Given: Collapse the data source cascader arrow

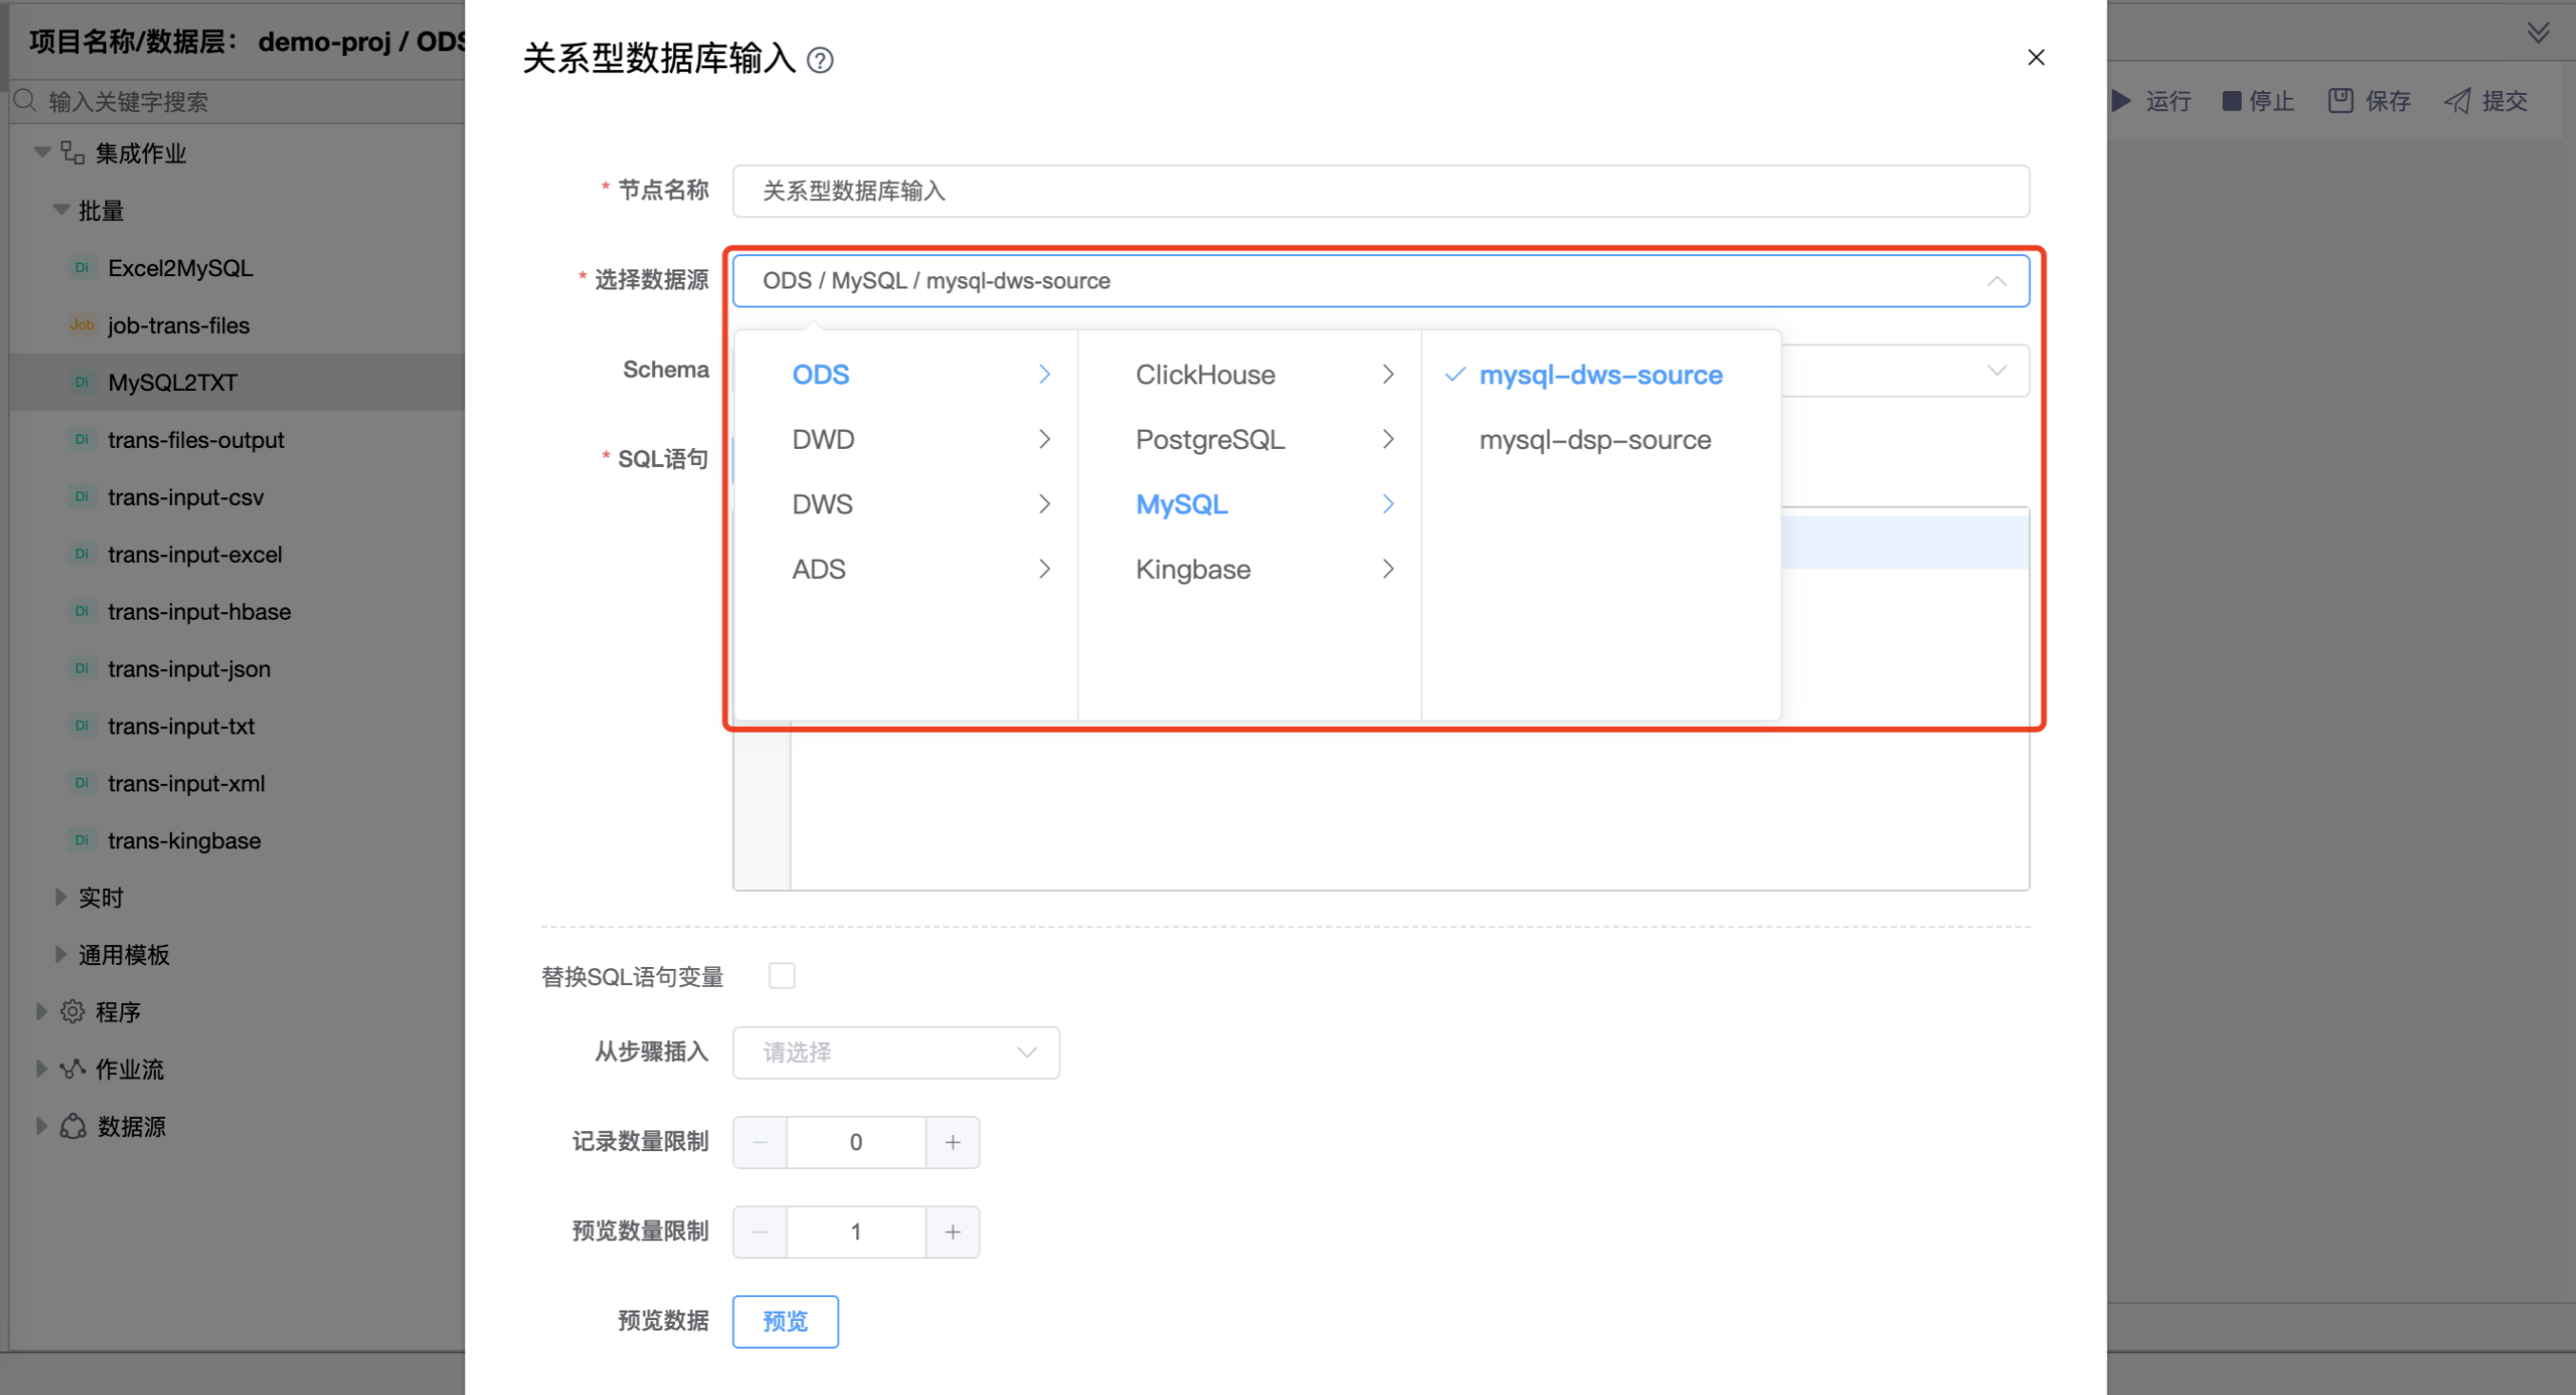Looking at the screenshot, I should [1996, 281].
